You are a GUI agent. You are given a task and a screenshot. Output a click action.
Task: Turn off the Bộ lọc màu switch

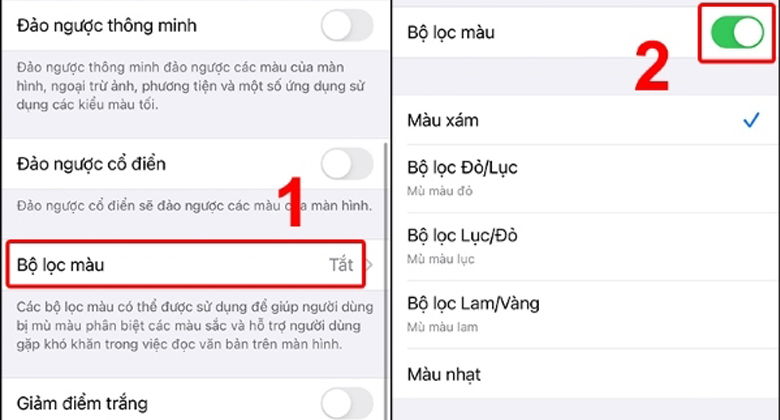click(x=737, y=32)
